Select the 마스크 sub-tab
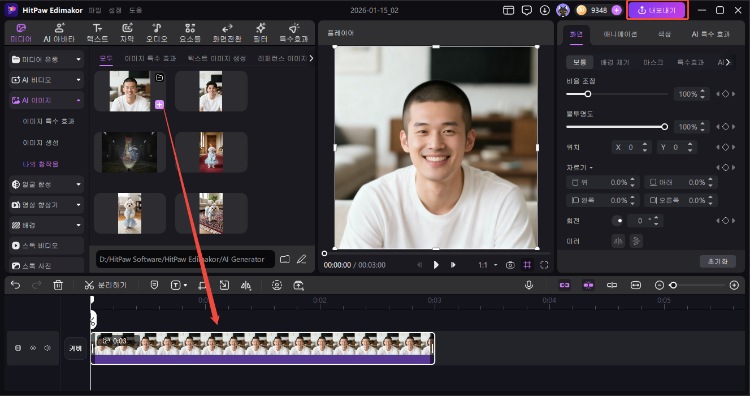 pos(653,62)
